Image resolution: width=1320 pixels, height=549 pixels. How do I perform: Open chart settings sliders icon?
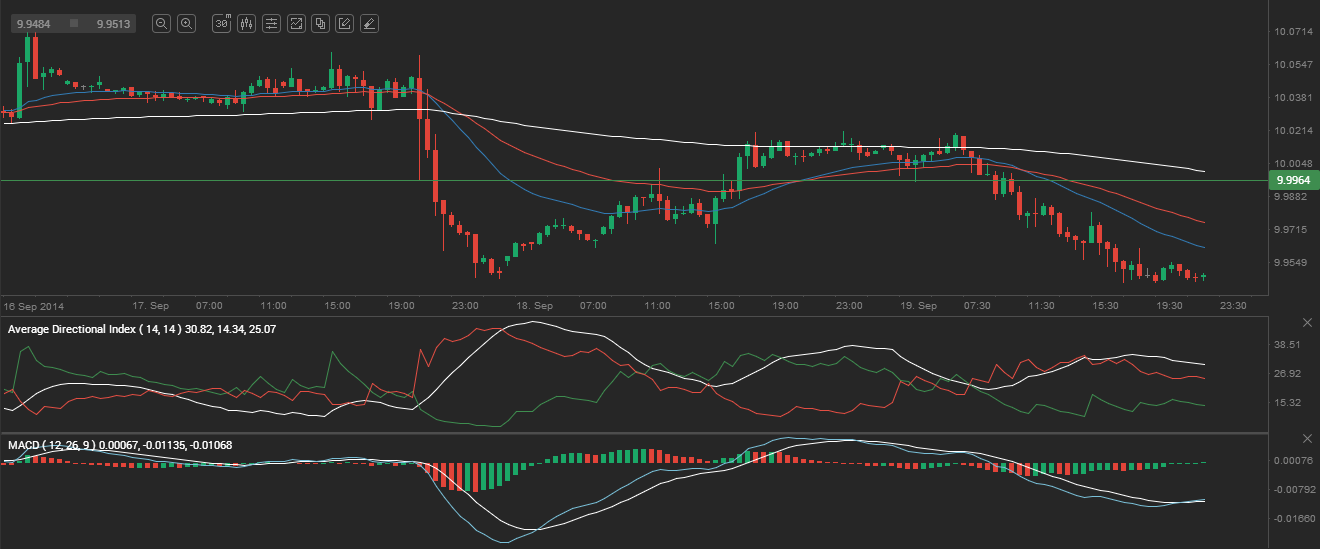tap(271, 23)
